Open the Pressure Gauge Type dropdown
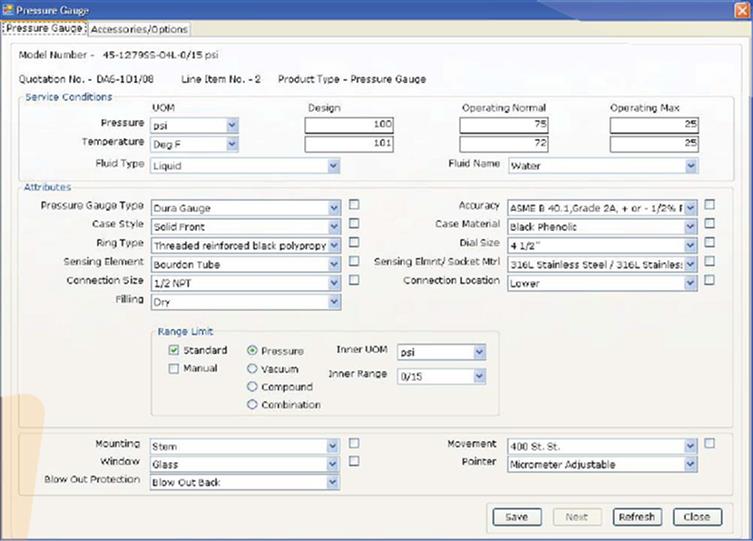This screenshot has width=753, height=541. point(246,208)
